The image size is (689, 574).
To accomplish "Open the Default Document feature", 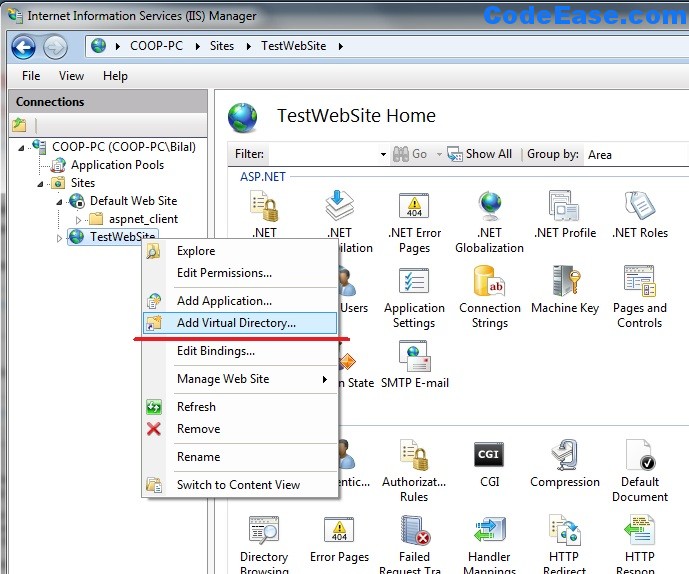I will click(x=640, y=471).
